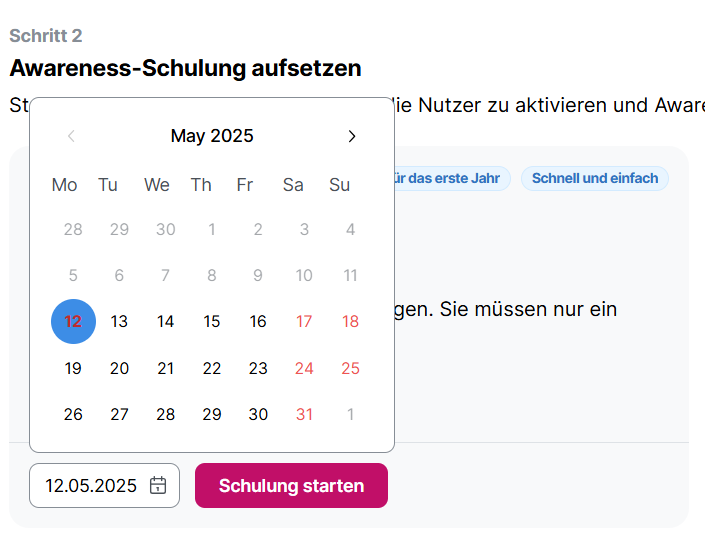Screen dimensions: 705x553
Task: Click the Schulung starten button
Action: (x=291, y=485)
